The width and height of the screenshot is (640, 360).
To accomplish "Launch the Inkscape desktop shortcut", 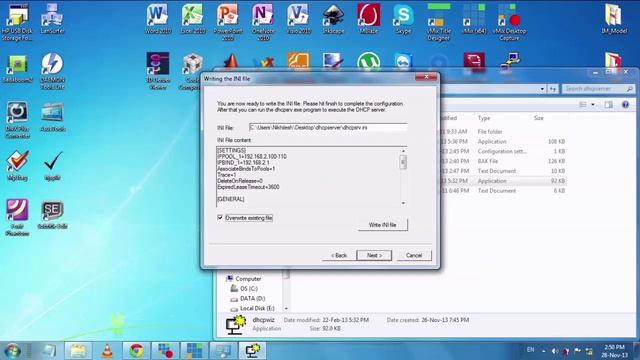I will [x=333, y=19].
